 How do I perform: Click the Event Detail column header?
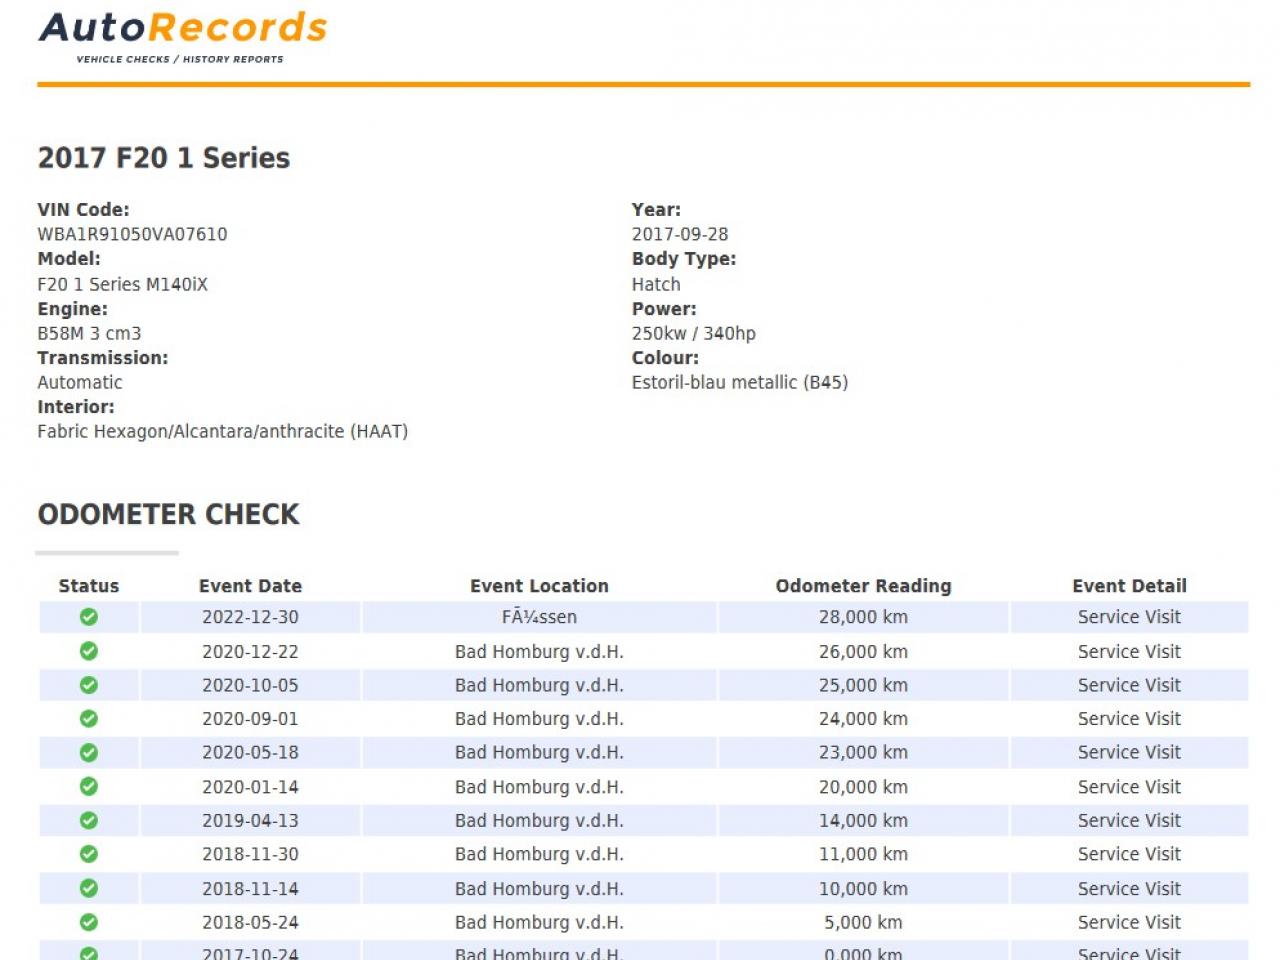1129,586
